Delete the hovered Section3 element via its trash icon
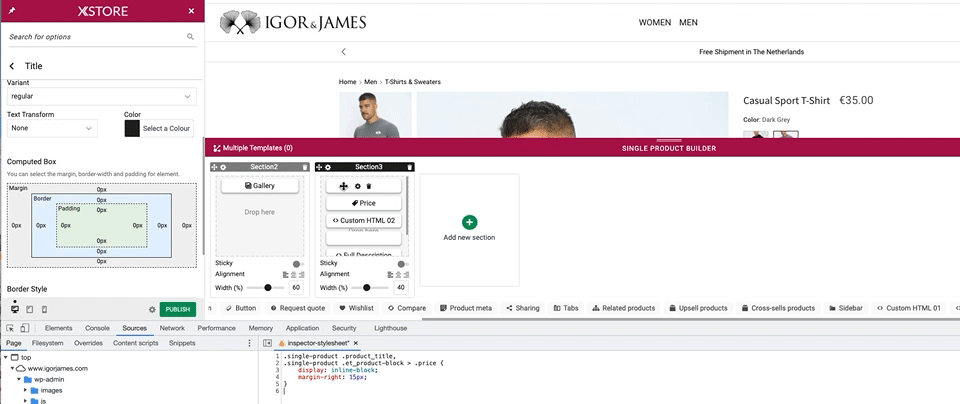 coord(369,186)
